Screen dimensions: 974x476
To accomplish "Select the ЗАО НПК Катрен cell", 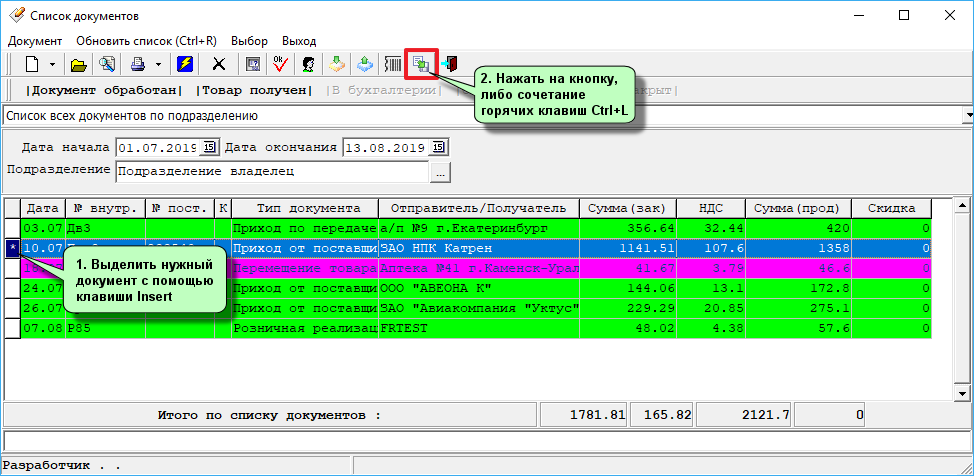I will pyautogui.click(x=479, y=249).
